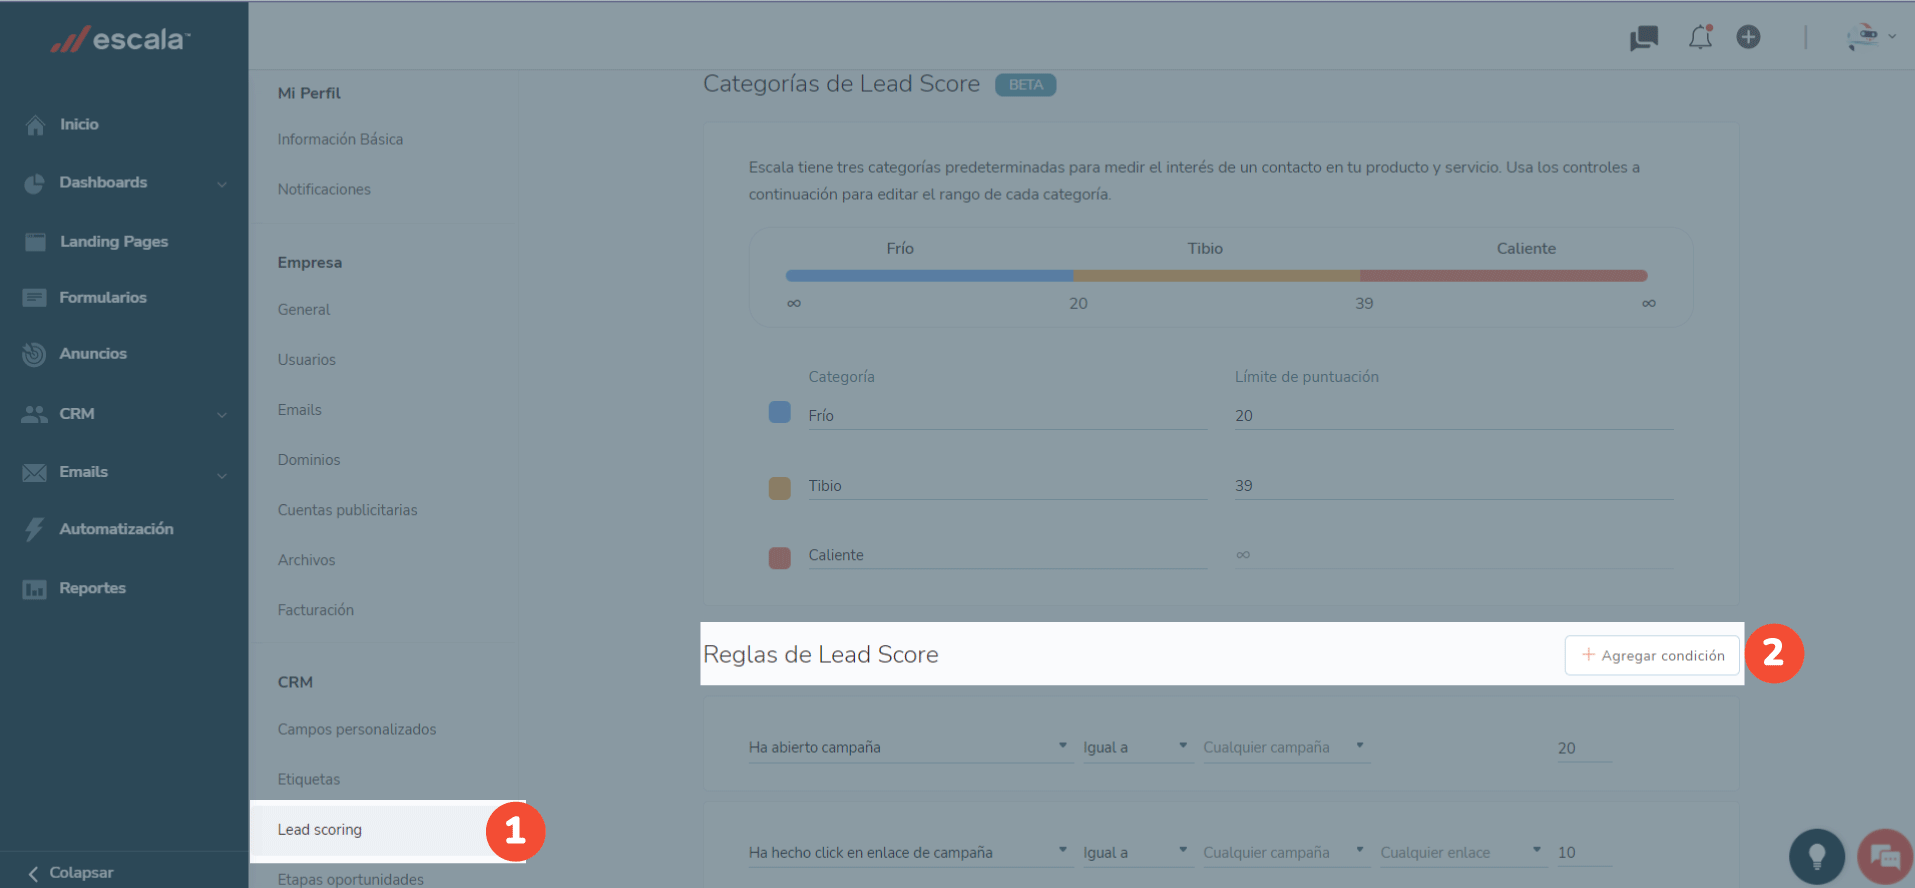The height and width of the screenshot is (888, 1915).
Task: Open Campos personalizados settings page
Action: click(x=357, y=730)
